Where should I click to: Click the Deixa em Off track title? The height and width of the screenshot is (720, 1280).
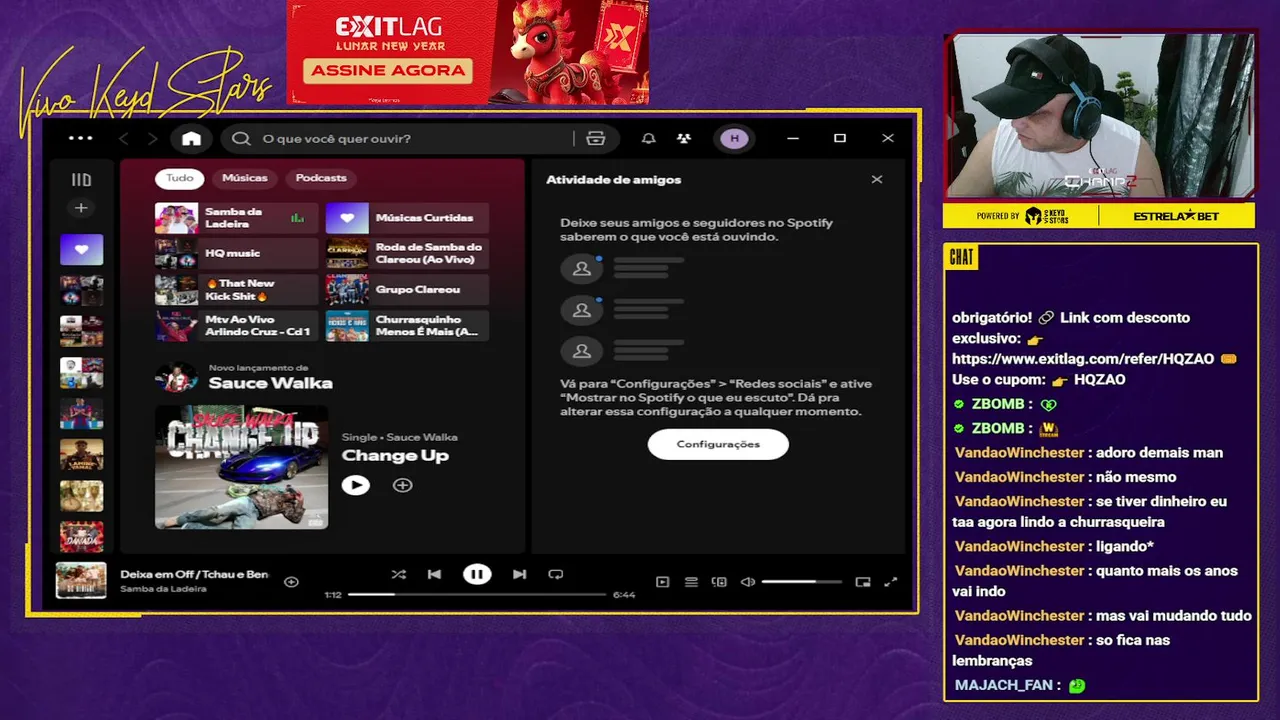[x=195, y=574]
